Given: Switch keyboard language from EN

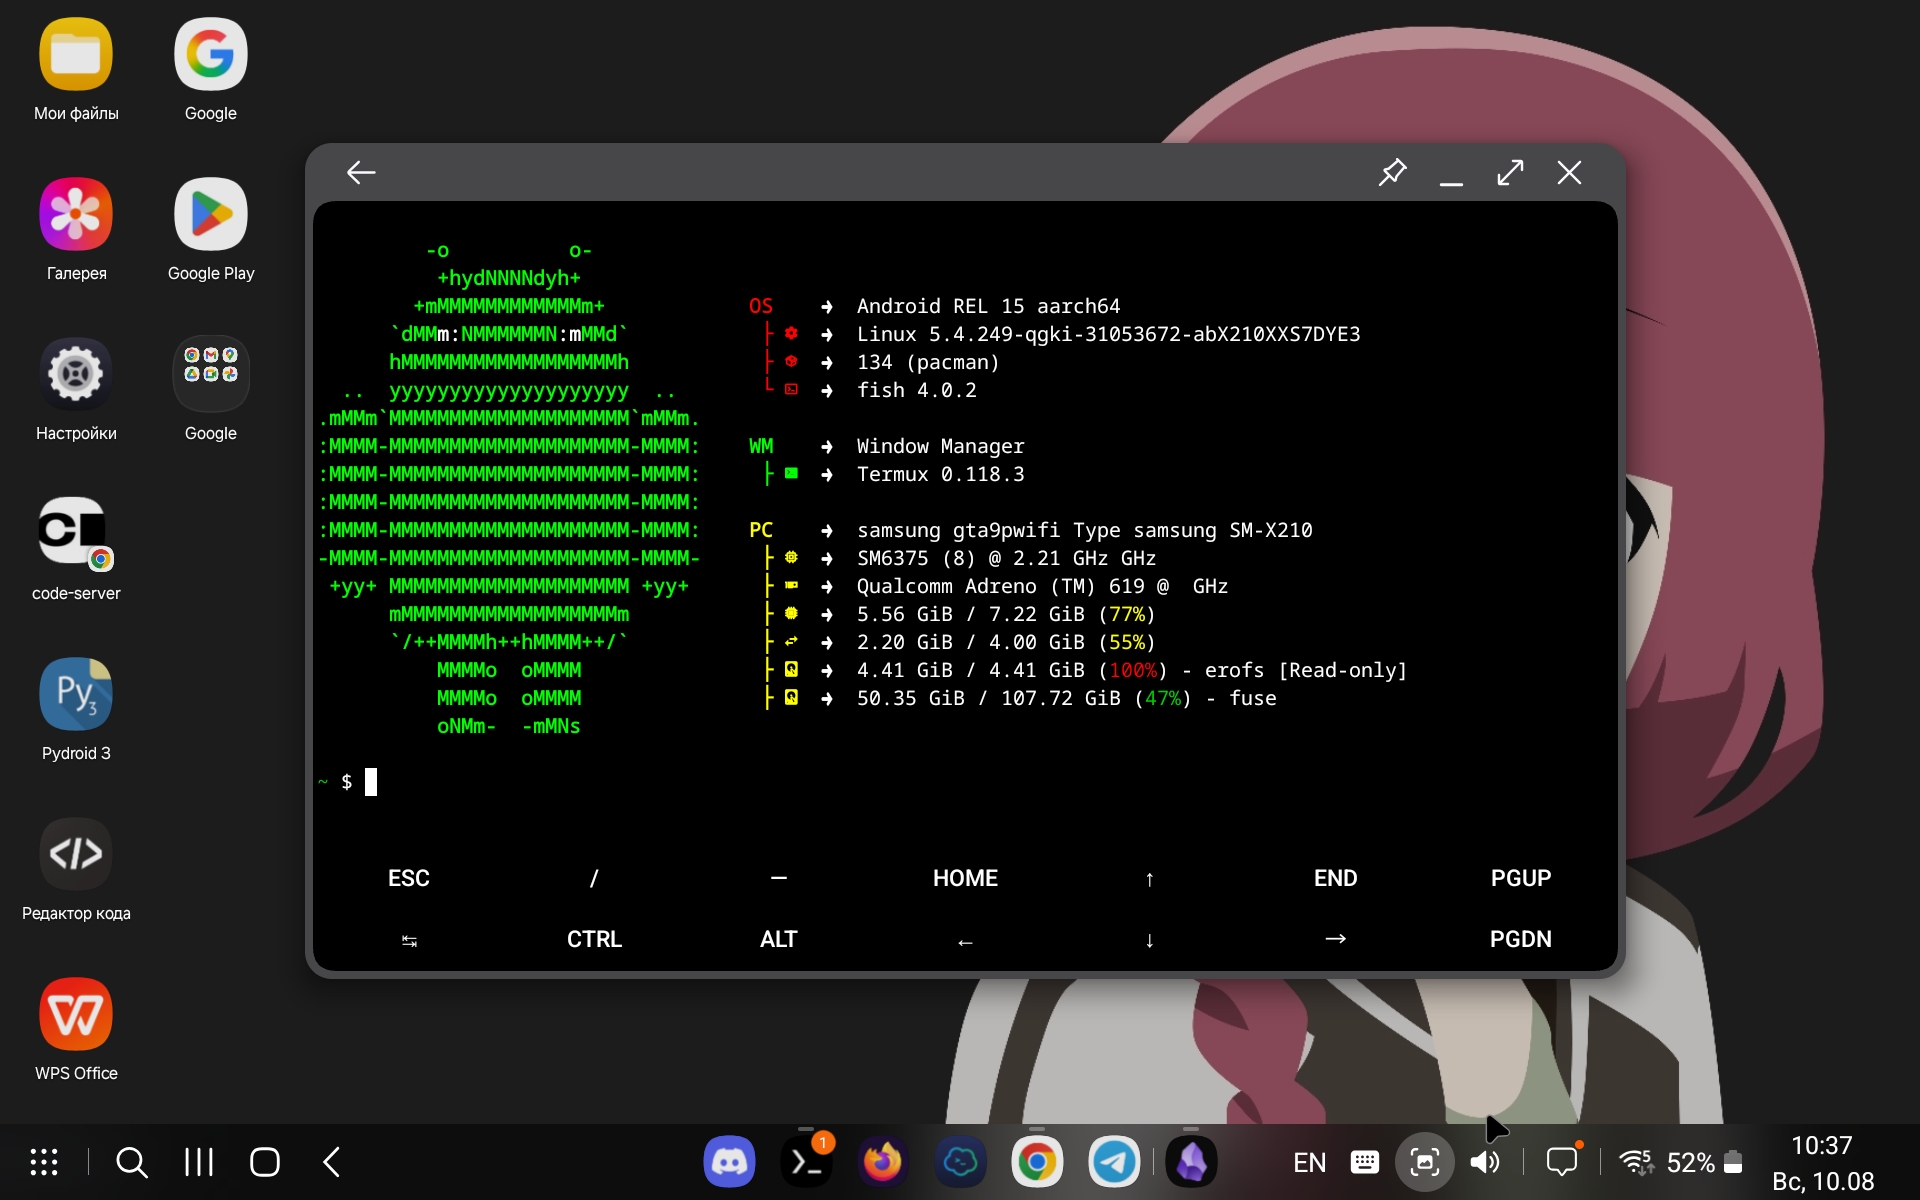Looking at the screenshot, I should 1308,1161.
